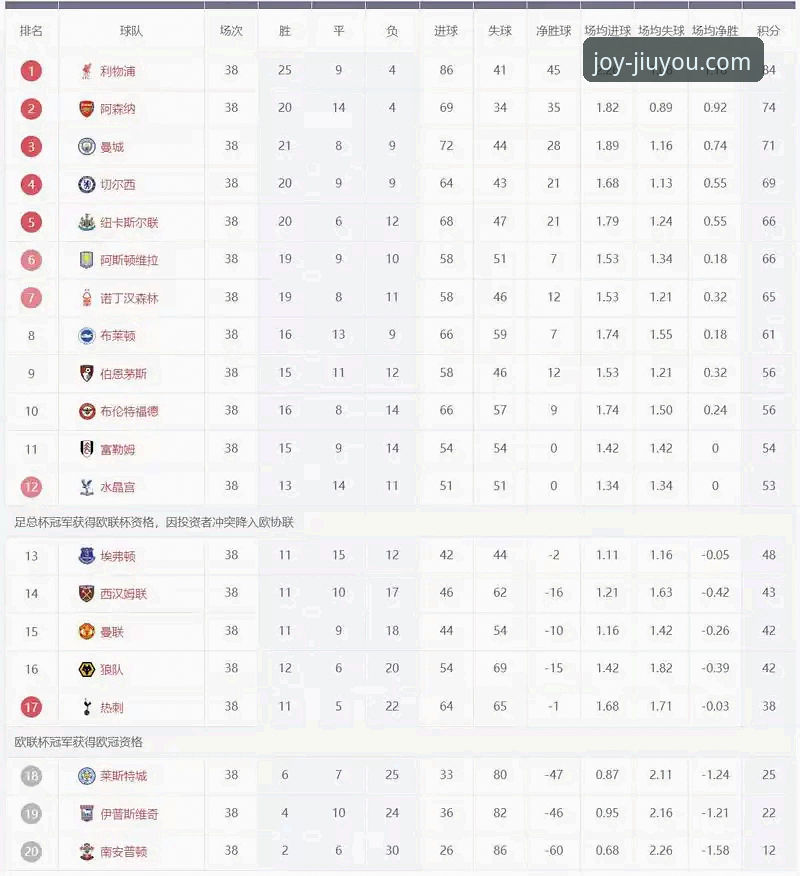
Task: Select the Manchester City badge icon
Action: (x=87, y=147)
